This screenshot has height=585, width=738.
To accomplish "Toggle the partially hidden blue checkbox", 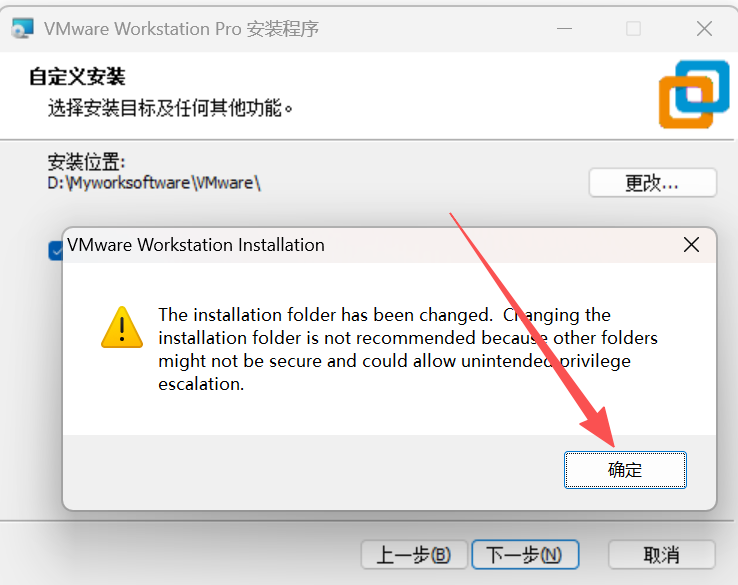I will click(56, 251).
